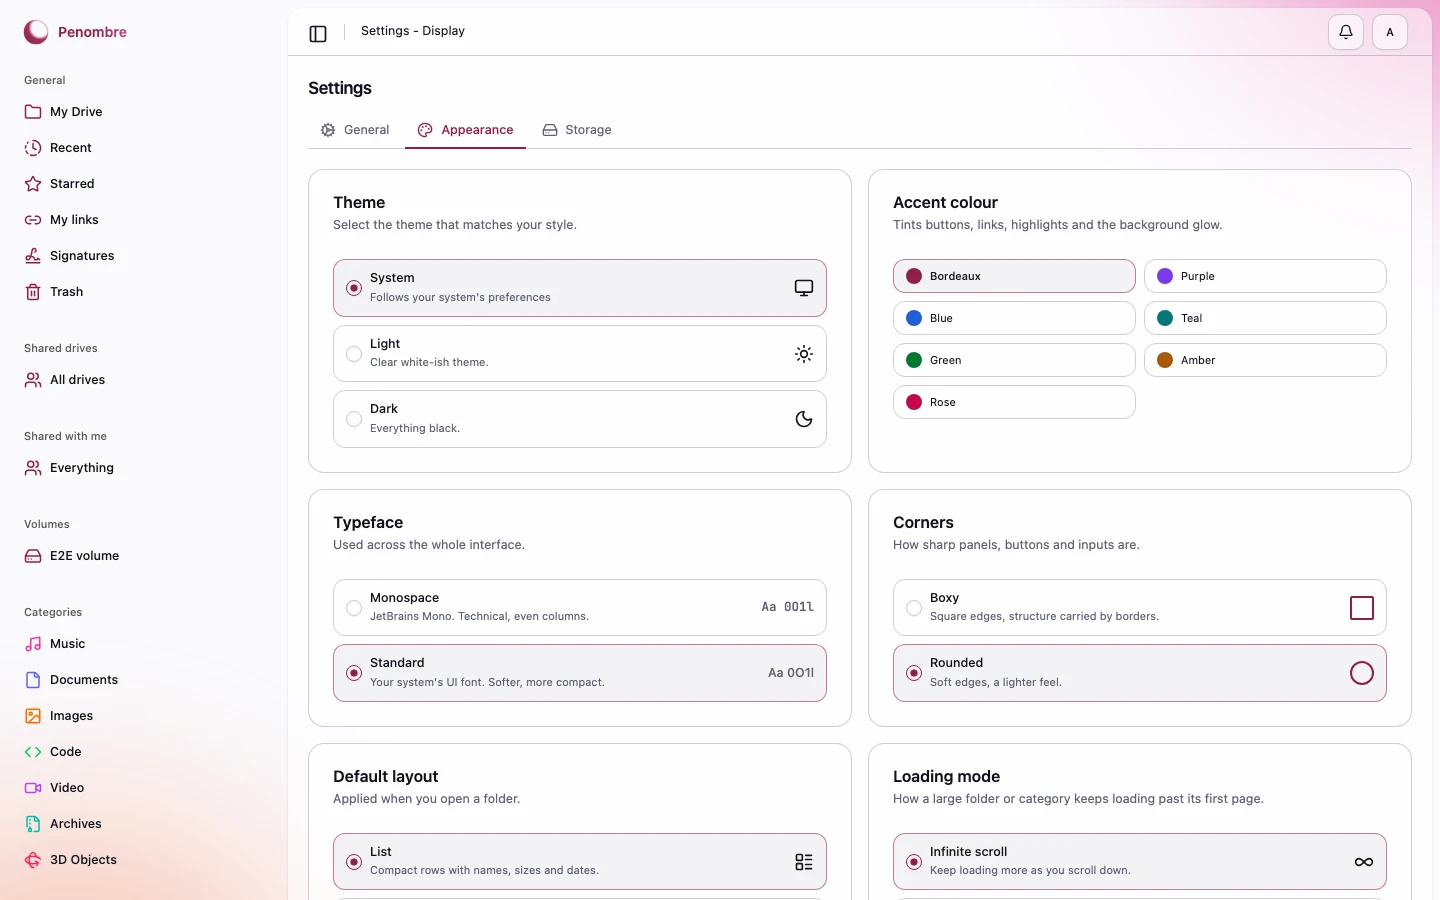Click the Signatures pen icon
The width and height of the screenshot is (1440, 900).
(33, 256)
